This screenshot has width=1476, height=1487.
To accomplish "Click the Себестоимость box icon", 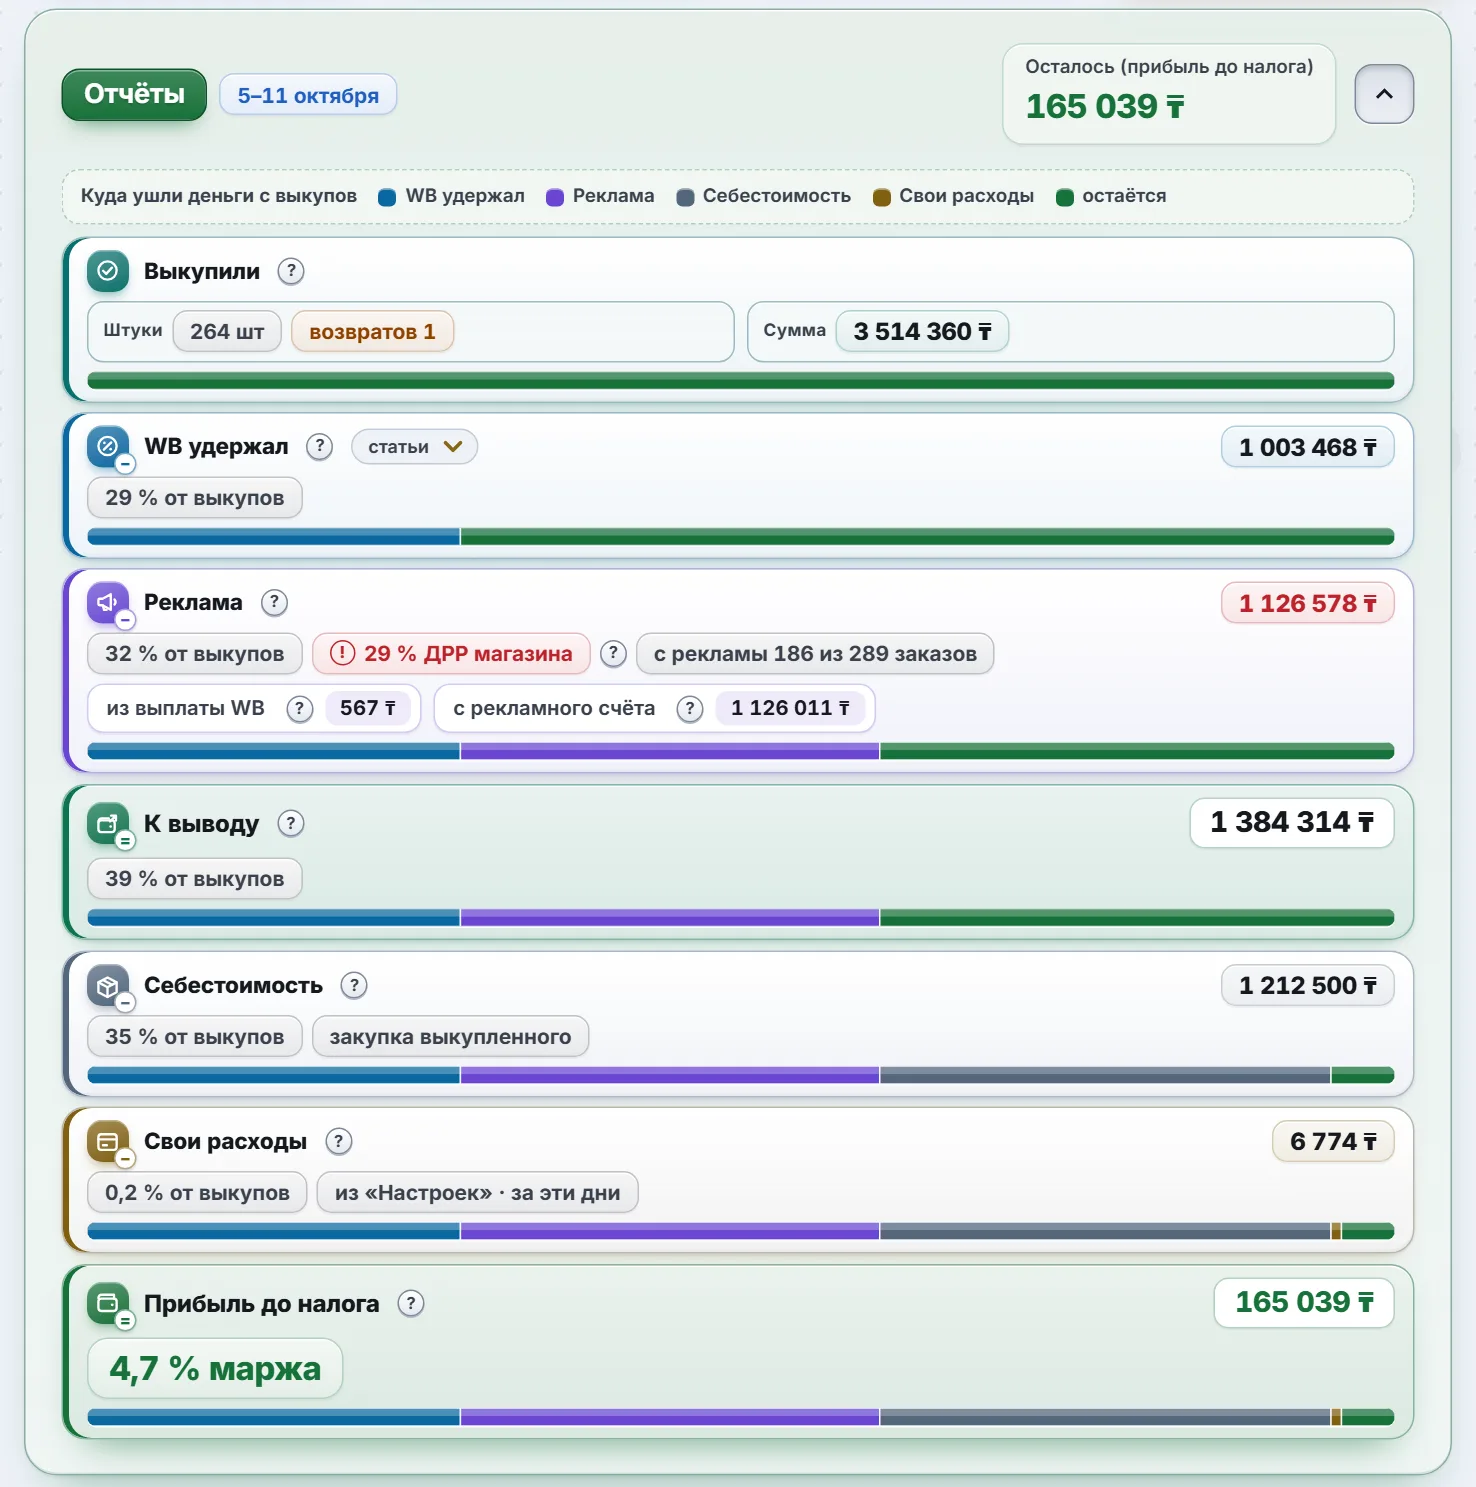I will pyautogui.click(x=108, y=986).
